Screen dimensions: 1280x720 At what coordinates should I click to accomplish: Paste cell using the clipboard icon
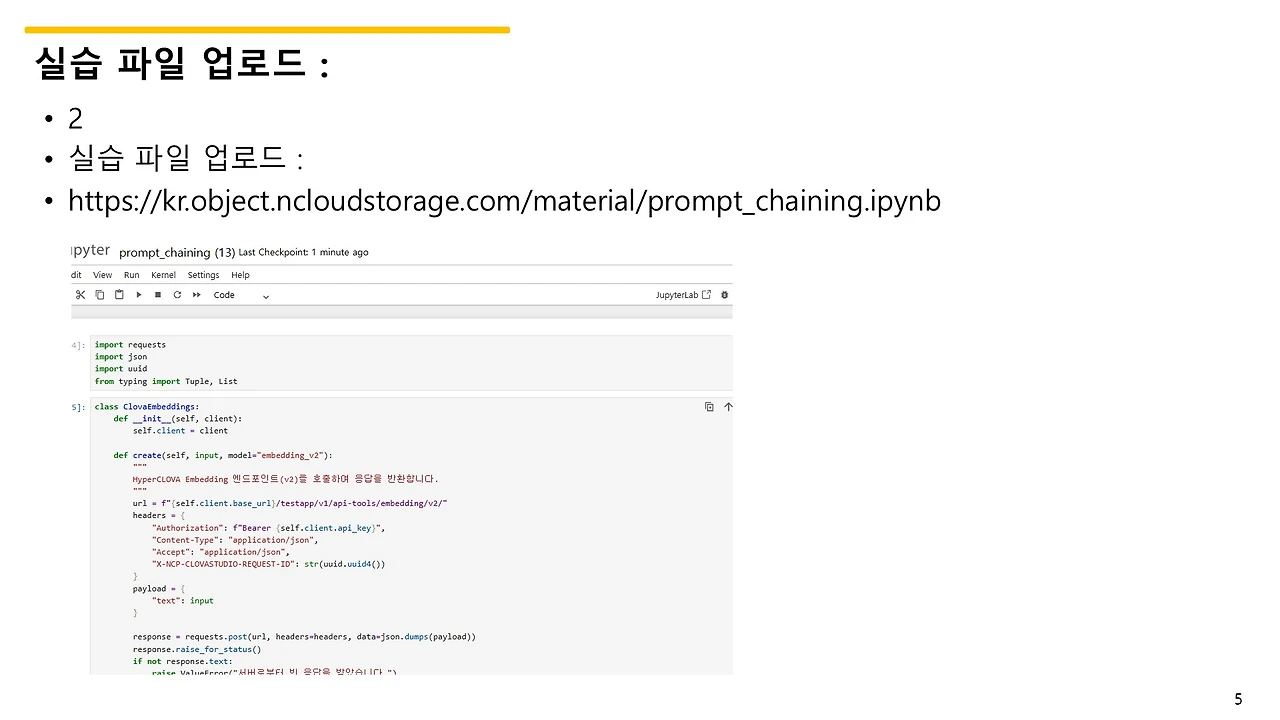[x=119, y=295]
